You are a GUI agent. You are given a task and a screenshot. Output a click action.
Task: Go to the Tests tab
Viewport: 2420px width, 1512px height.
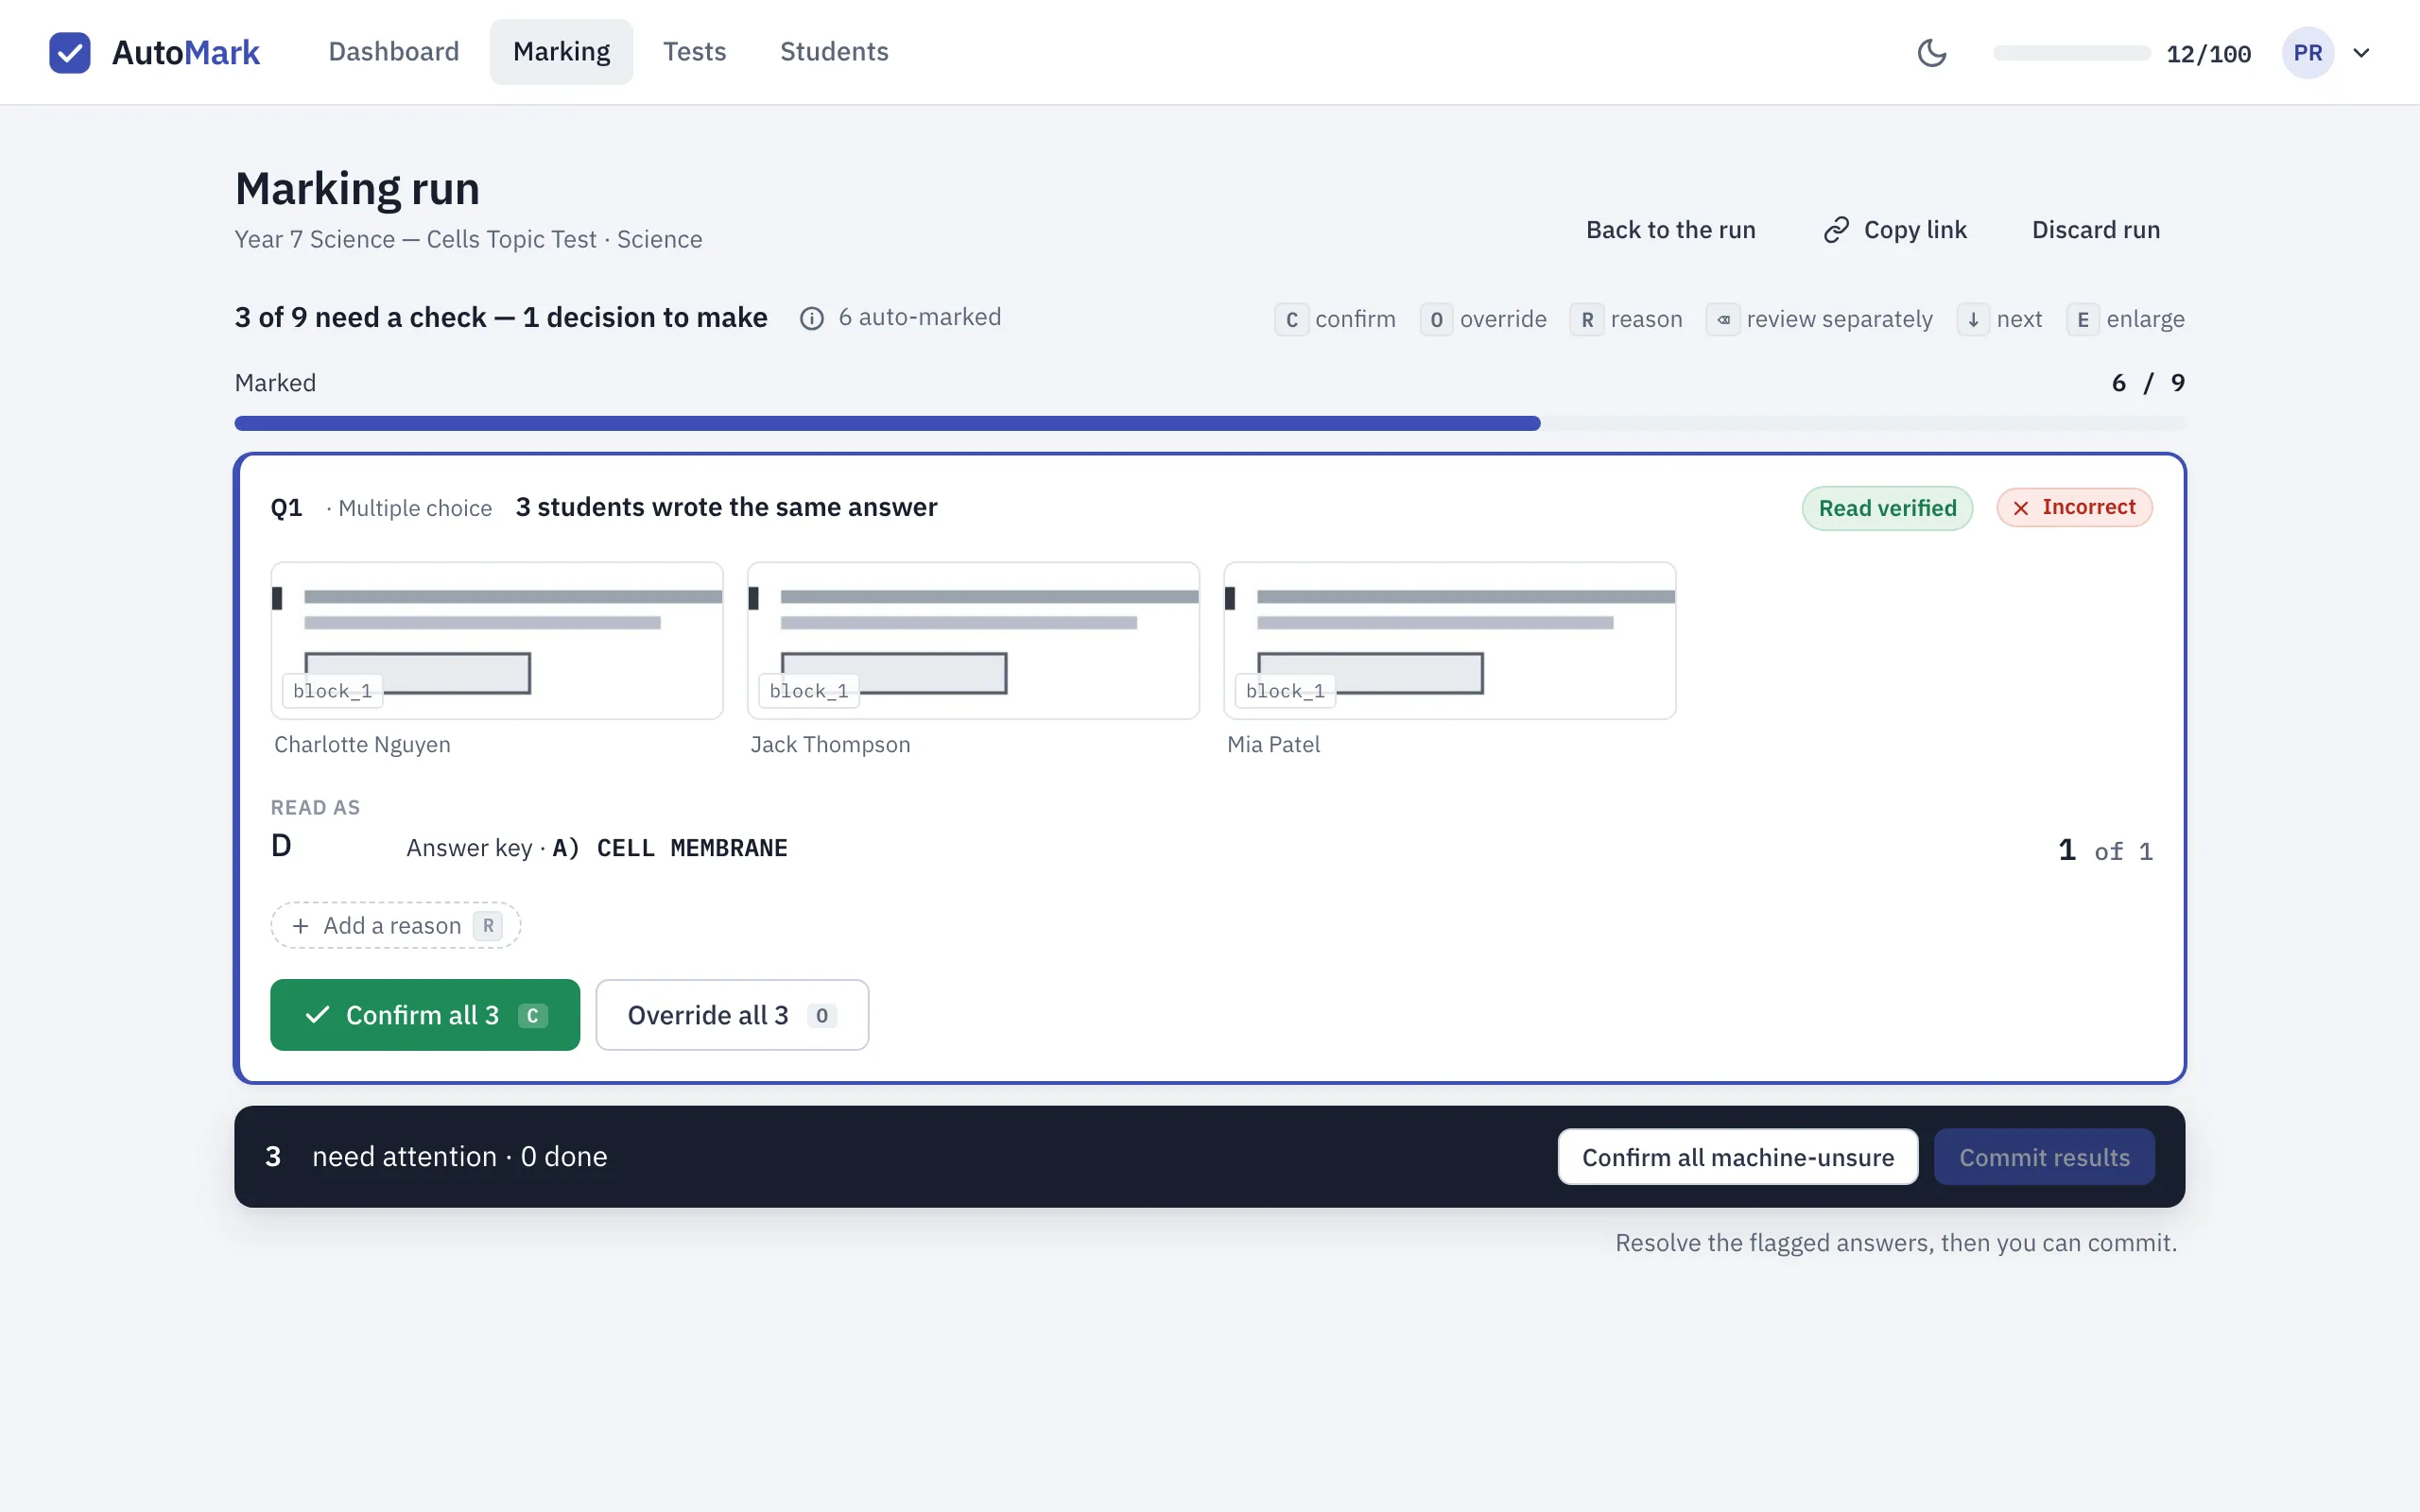(695, 52)
